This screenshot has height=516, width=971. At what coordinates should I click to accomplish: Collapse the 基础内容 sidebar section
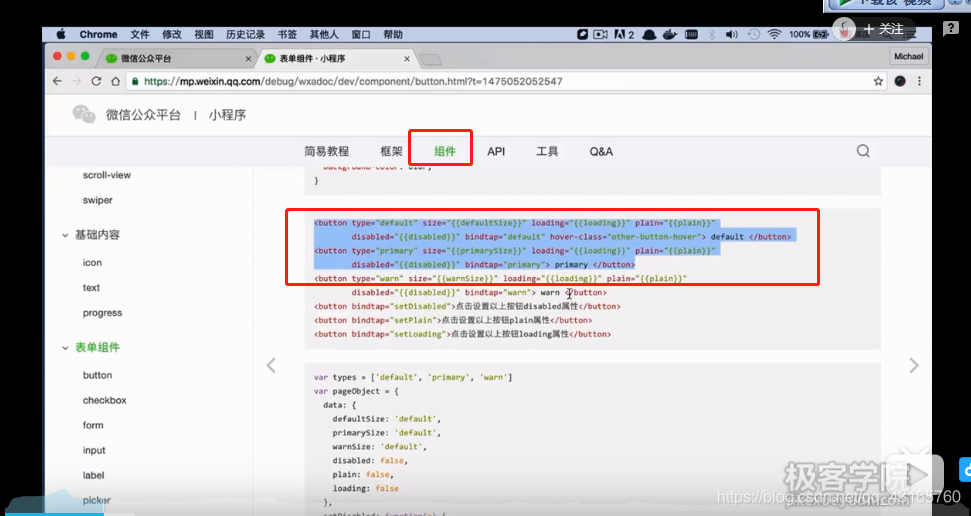click(x=91, y=235)
